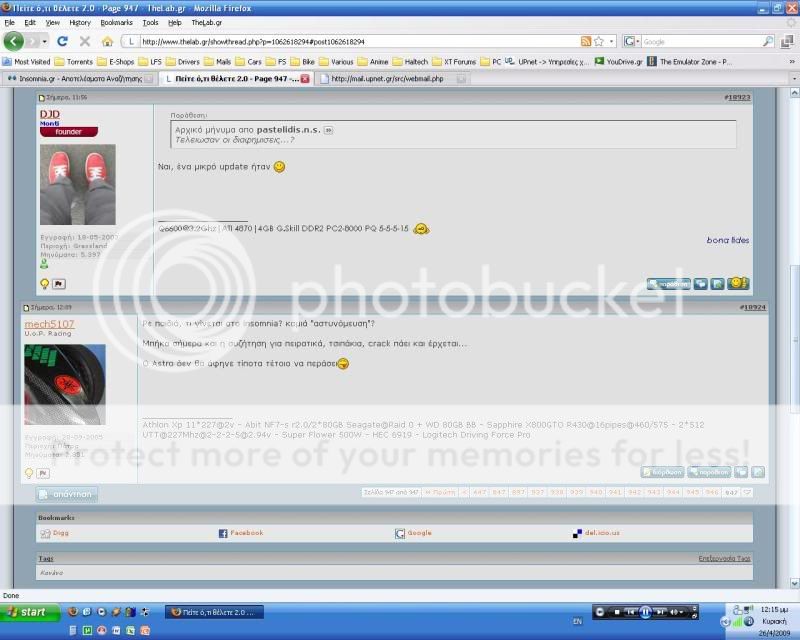800x640 pixels.
Task: Open the History menu
Action: 80,22
